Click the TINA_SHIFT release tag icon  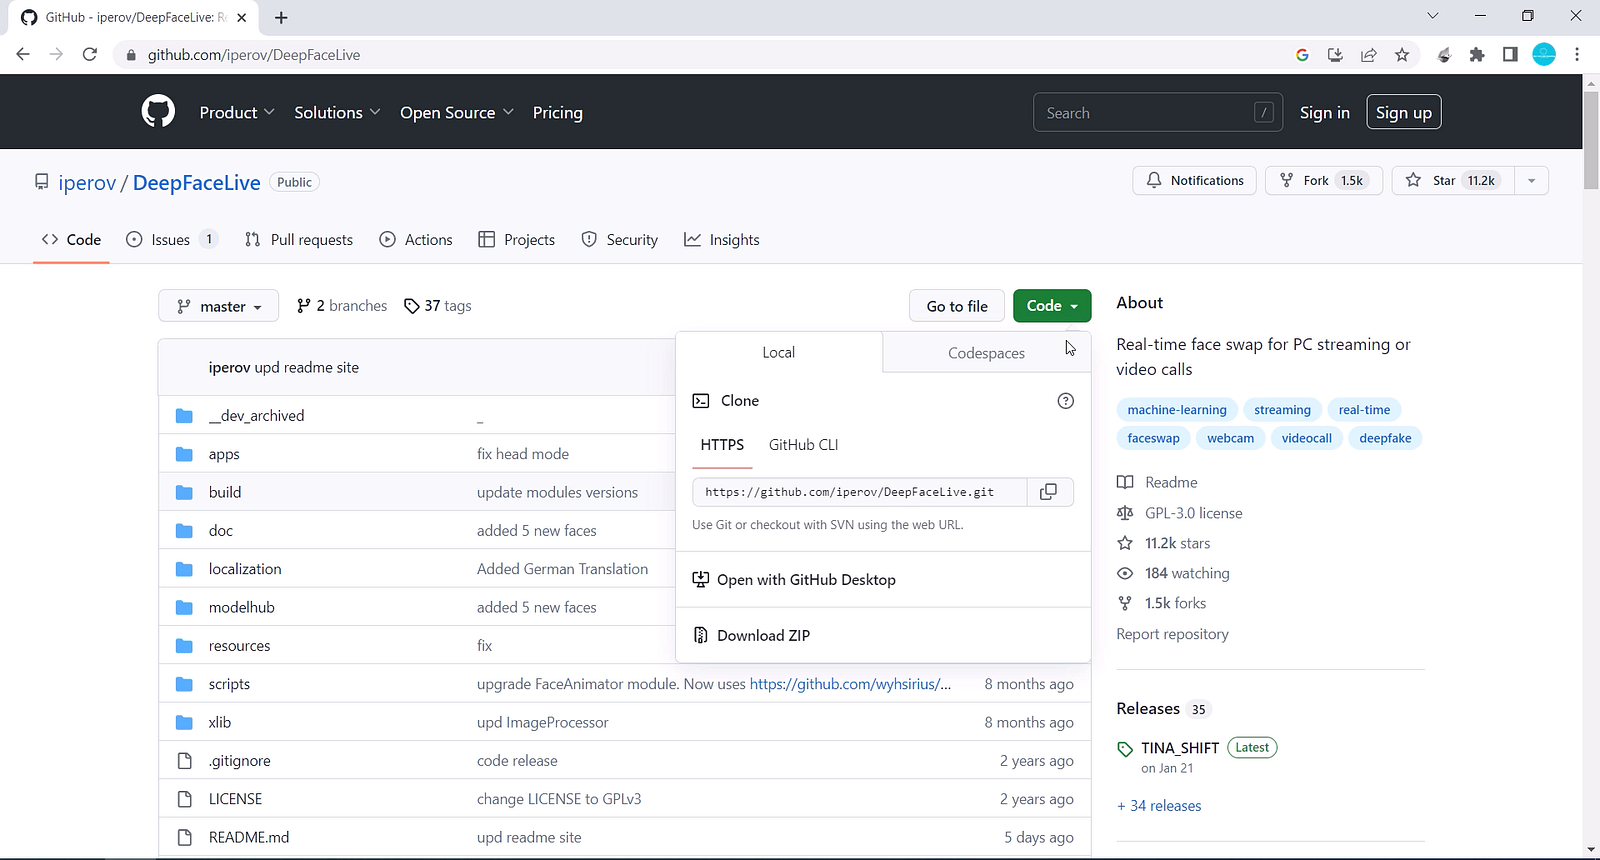1125,749
